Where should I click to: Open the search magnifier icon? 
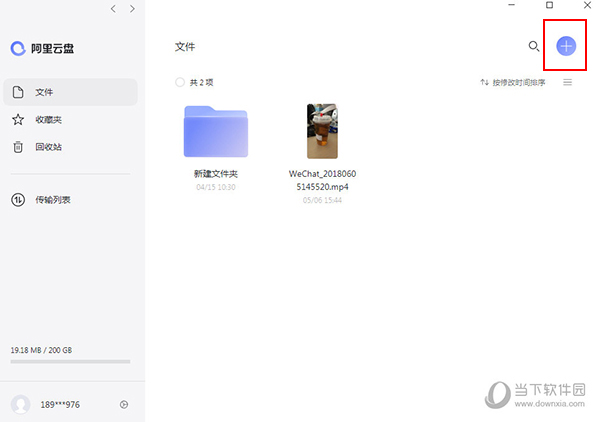(533, 46)
